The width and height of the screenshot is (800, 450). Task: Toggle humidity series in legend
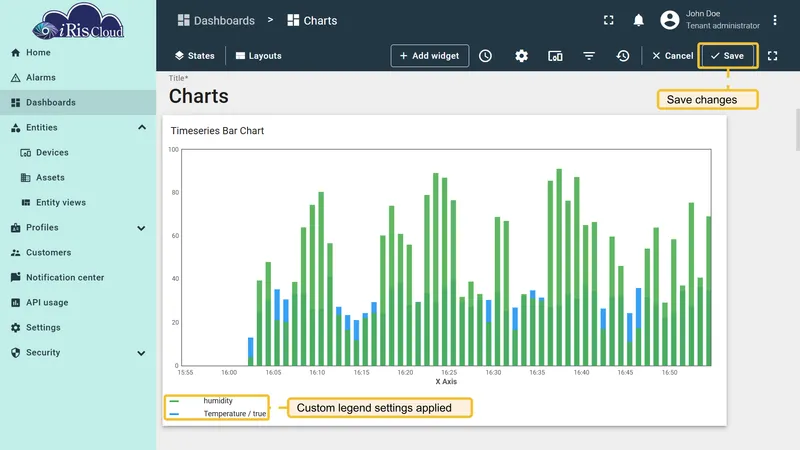tap(217, 401)
